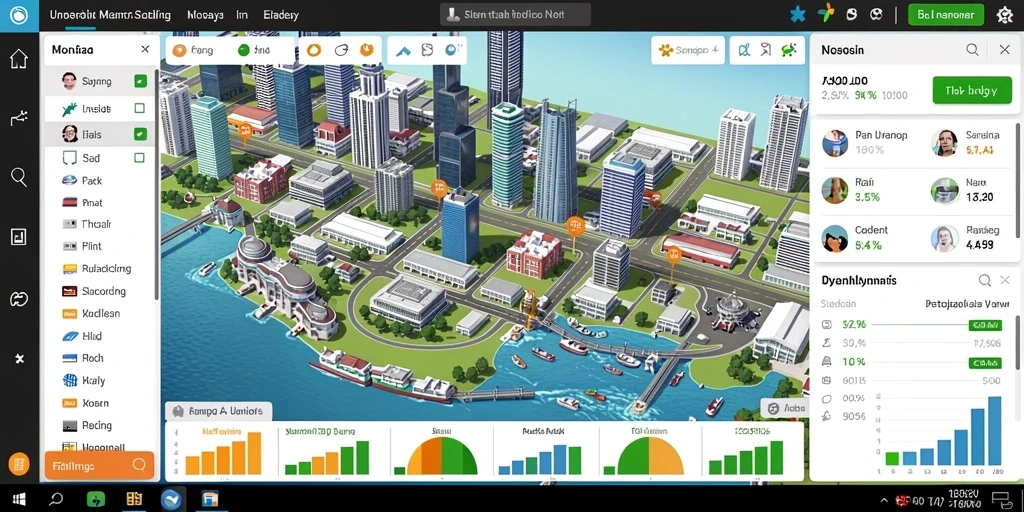Click the green Bel nanorer button
Viewport: 1024px width, 512px height.
pyautogui.click(x=946, y=14)
